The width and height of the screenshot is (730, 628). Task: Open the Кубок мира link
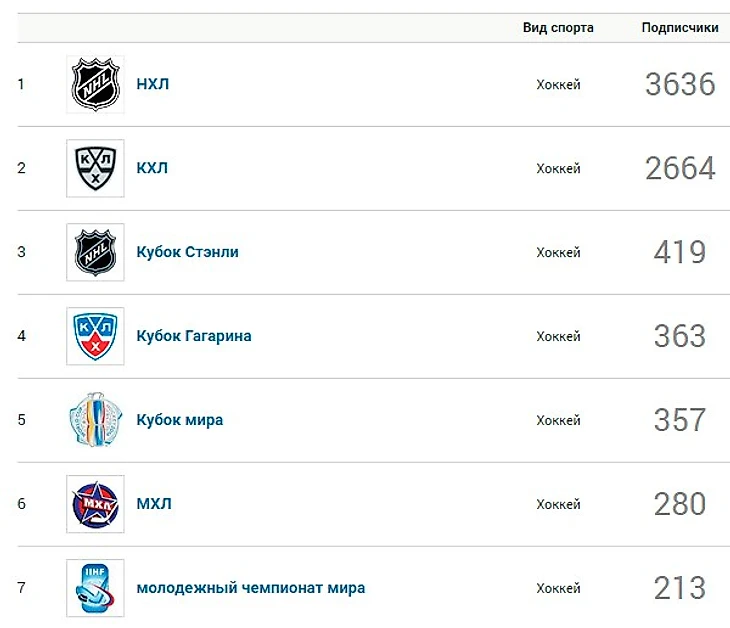[x=180, y=420]
